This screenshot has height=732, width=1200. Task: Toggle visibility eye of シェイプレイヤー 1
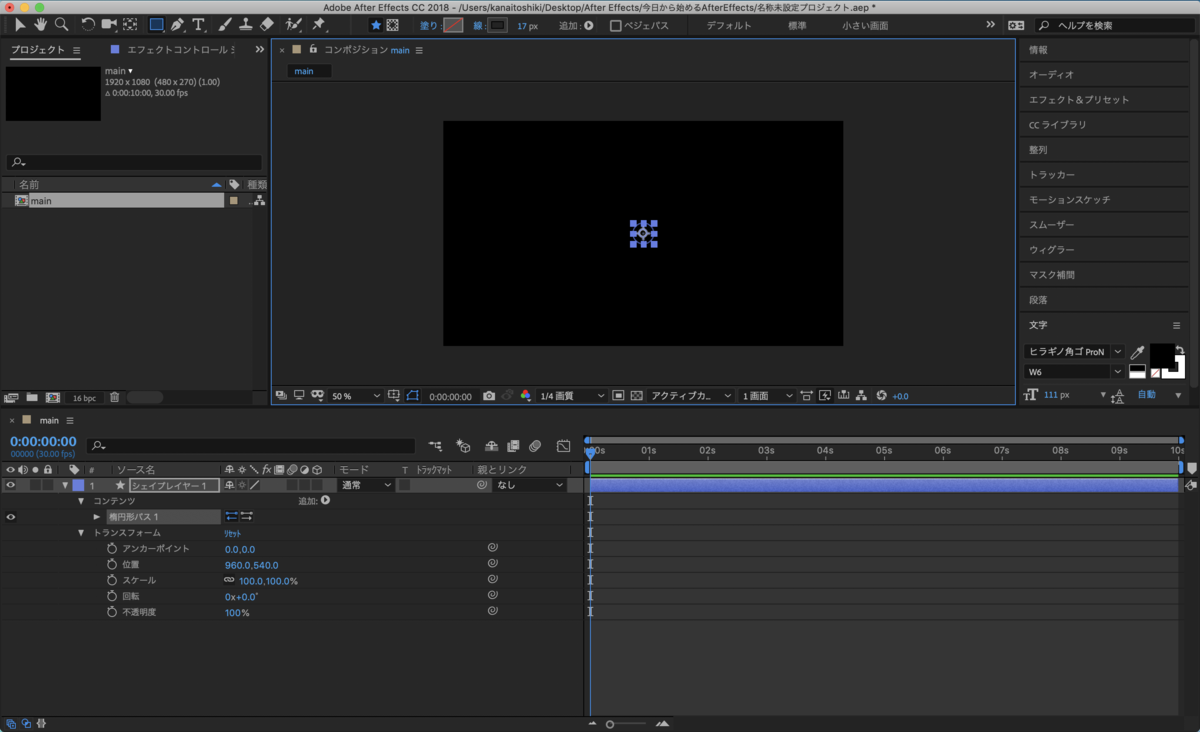tap(11, 485)
